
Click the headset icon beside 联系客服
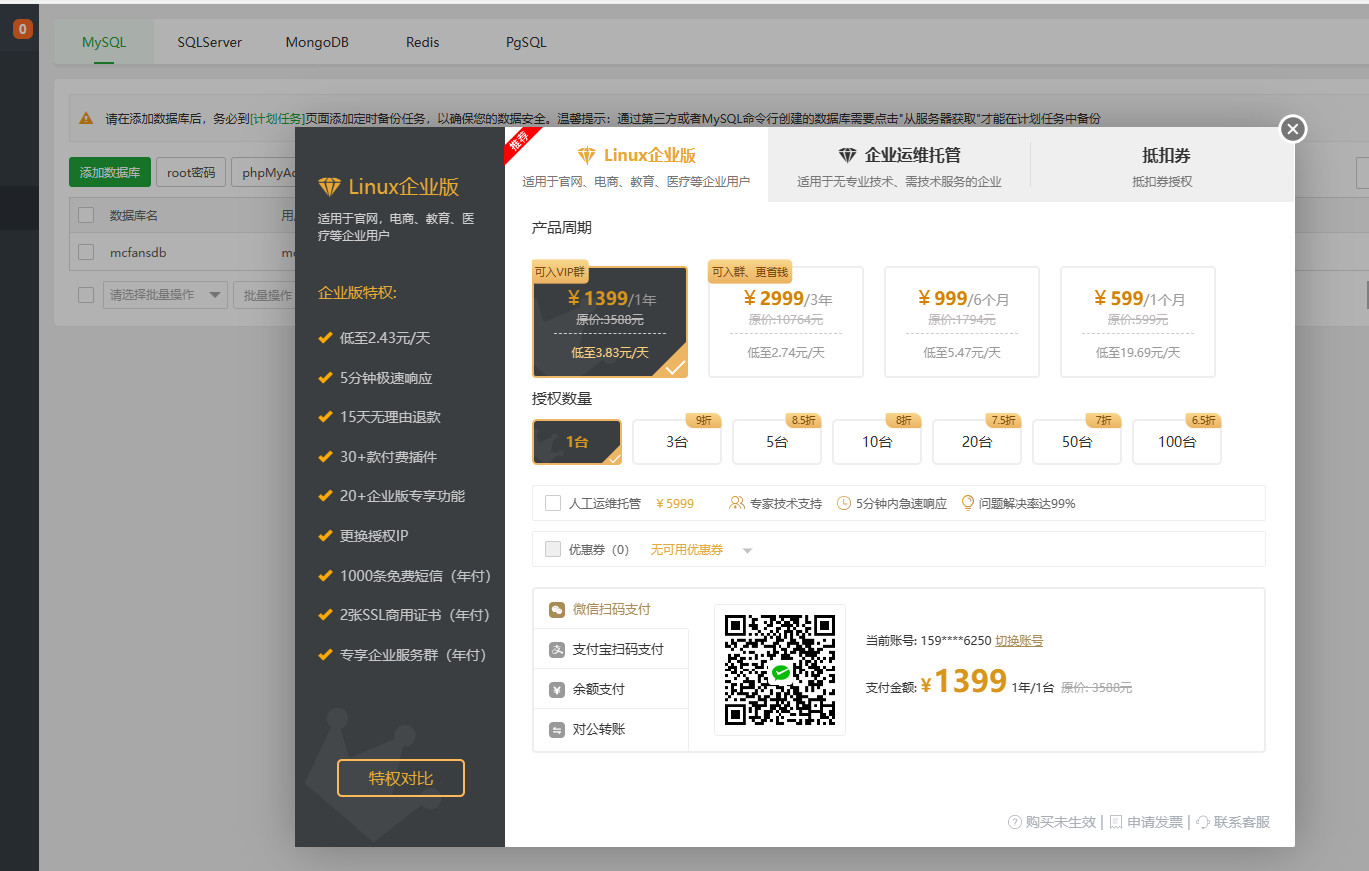pos(1203,822)
